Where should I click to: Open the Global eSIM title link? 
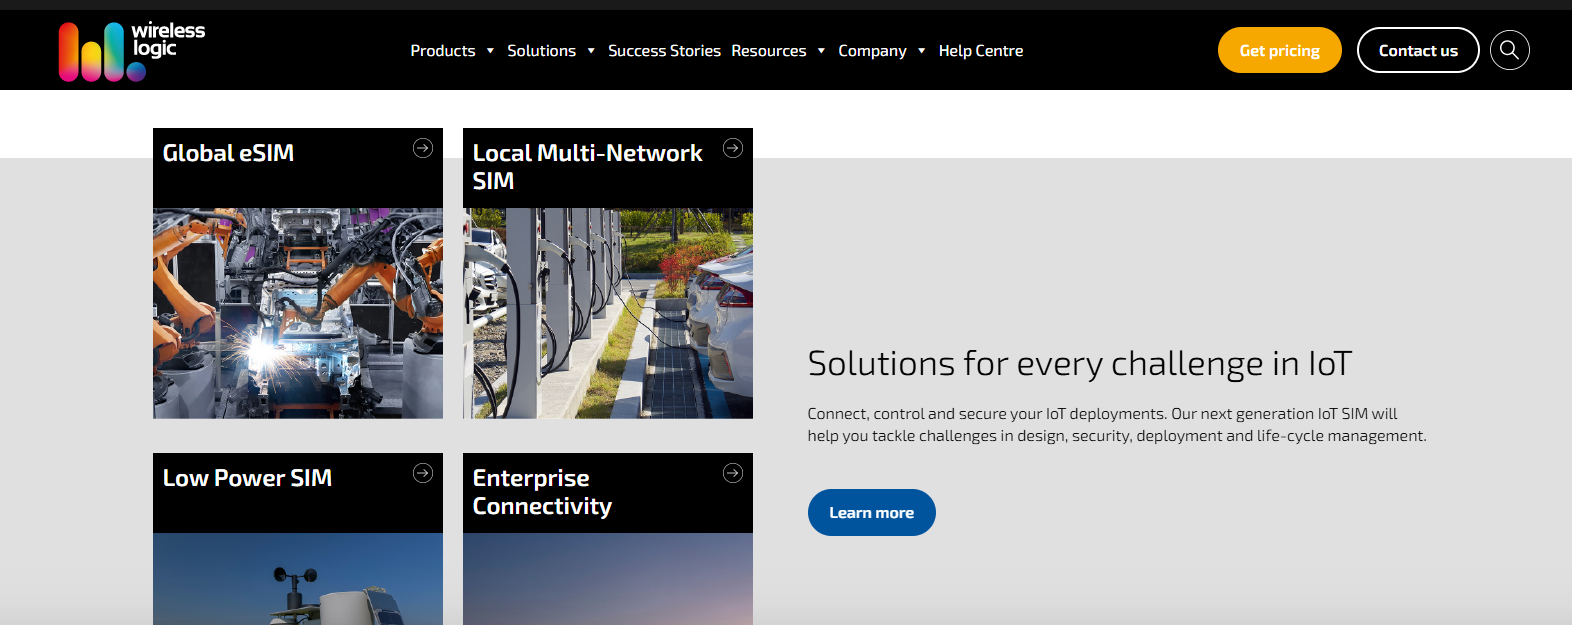(228, 153)
